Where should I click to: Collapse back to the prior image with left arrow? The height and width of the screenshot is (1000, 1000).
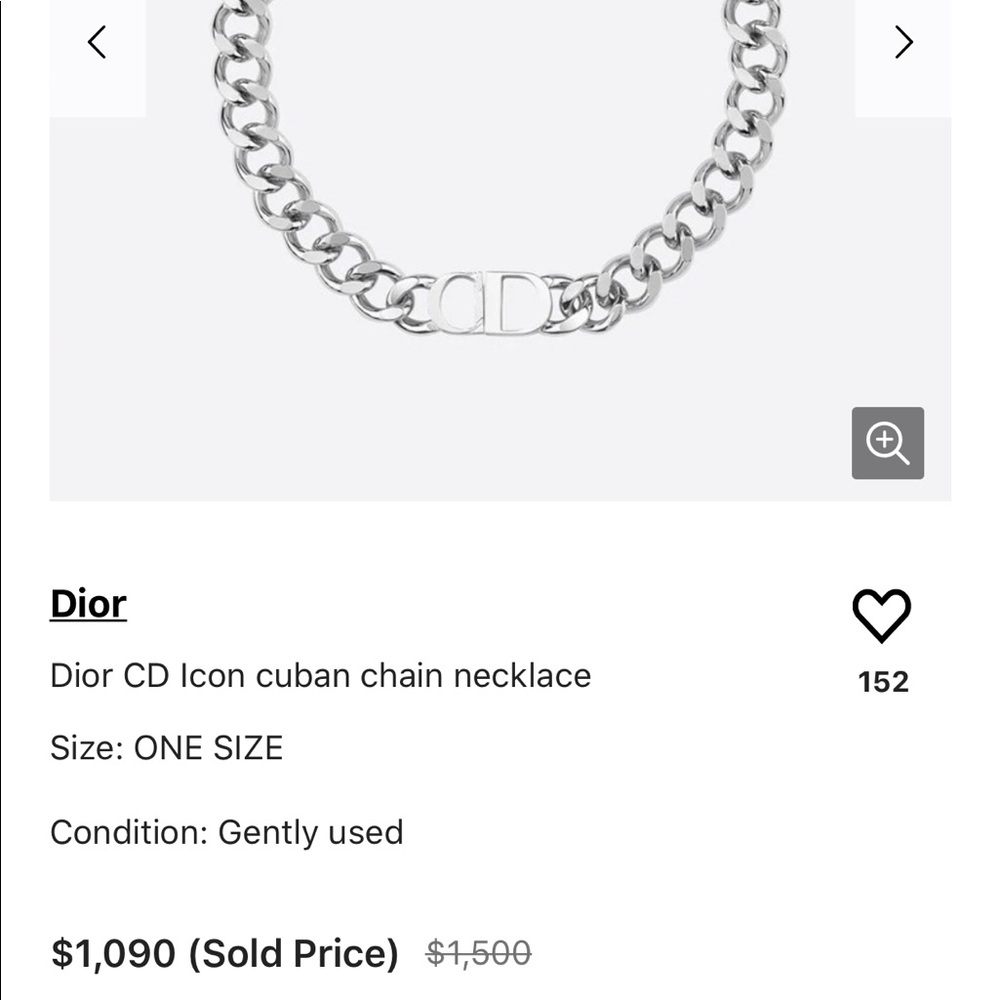96,42
